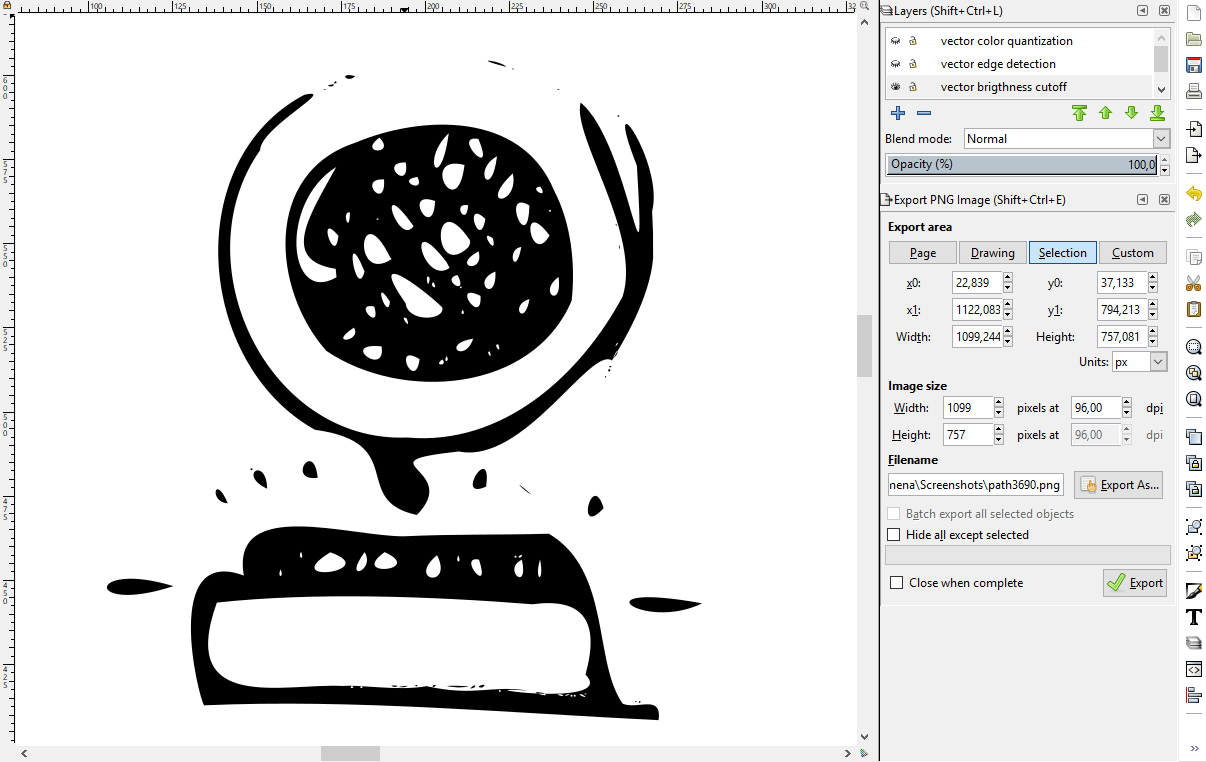Iconify the Layers panel arrow button
Screen dimensions: 1206x762
1142,11
